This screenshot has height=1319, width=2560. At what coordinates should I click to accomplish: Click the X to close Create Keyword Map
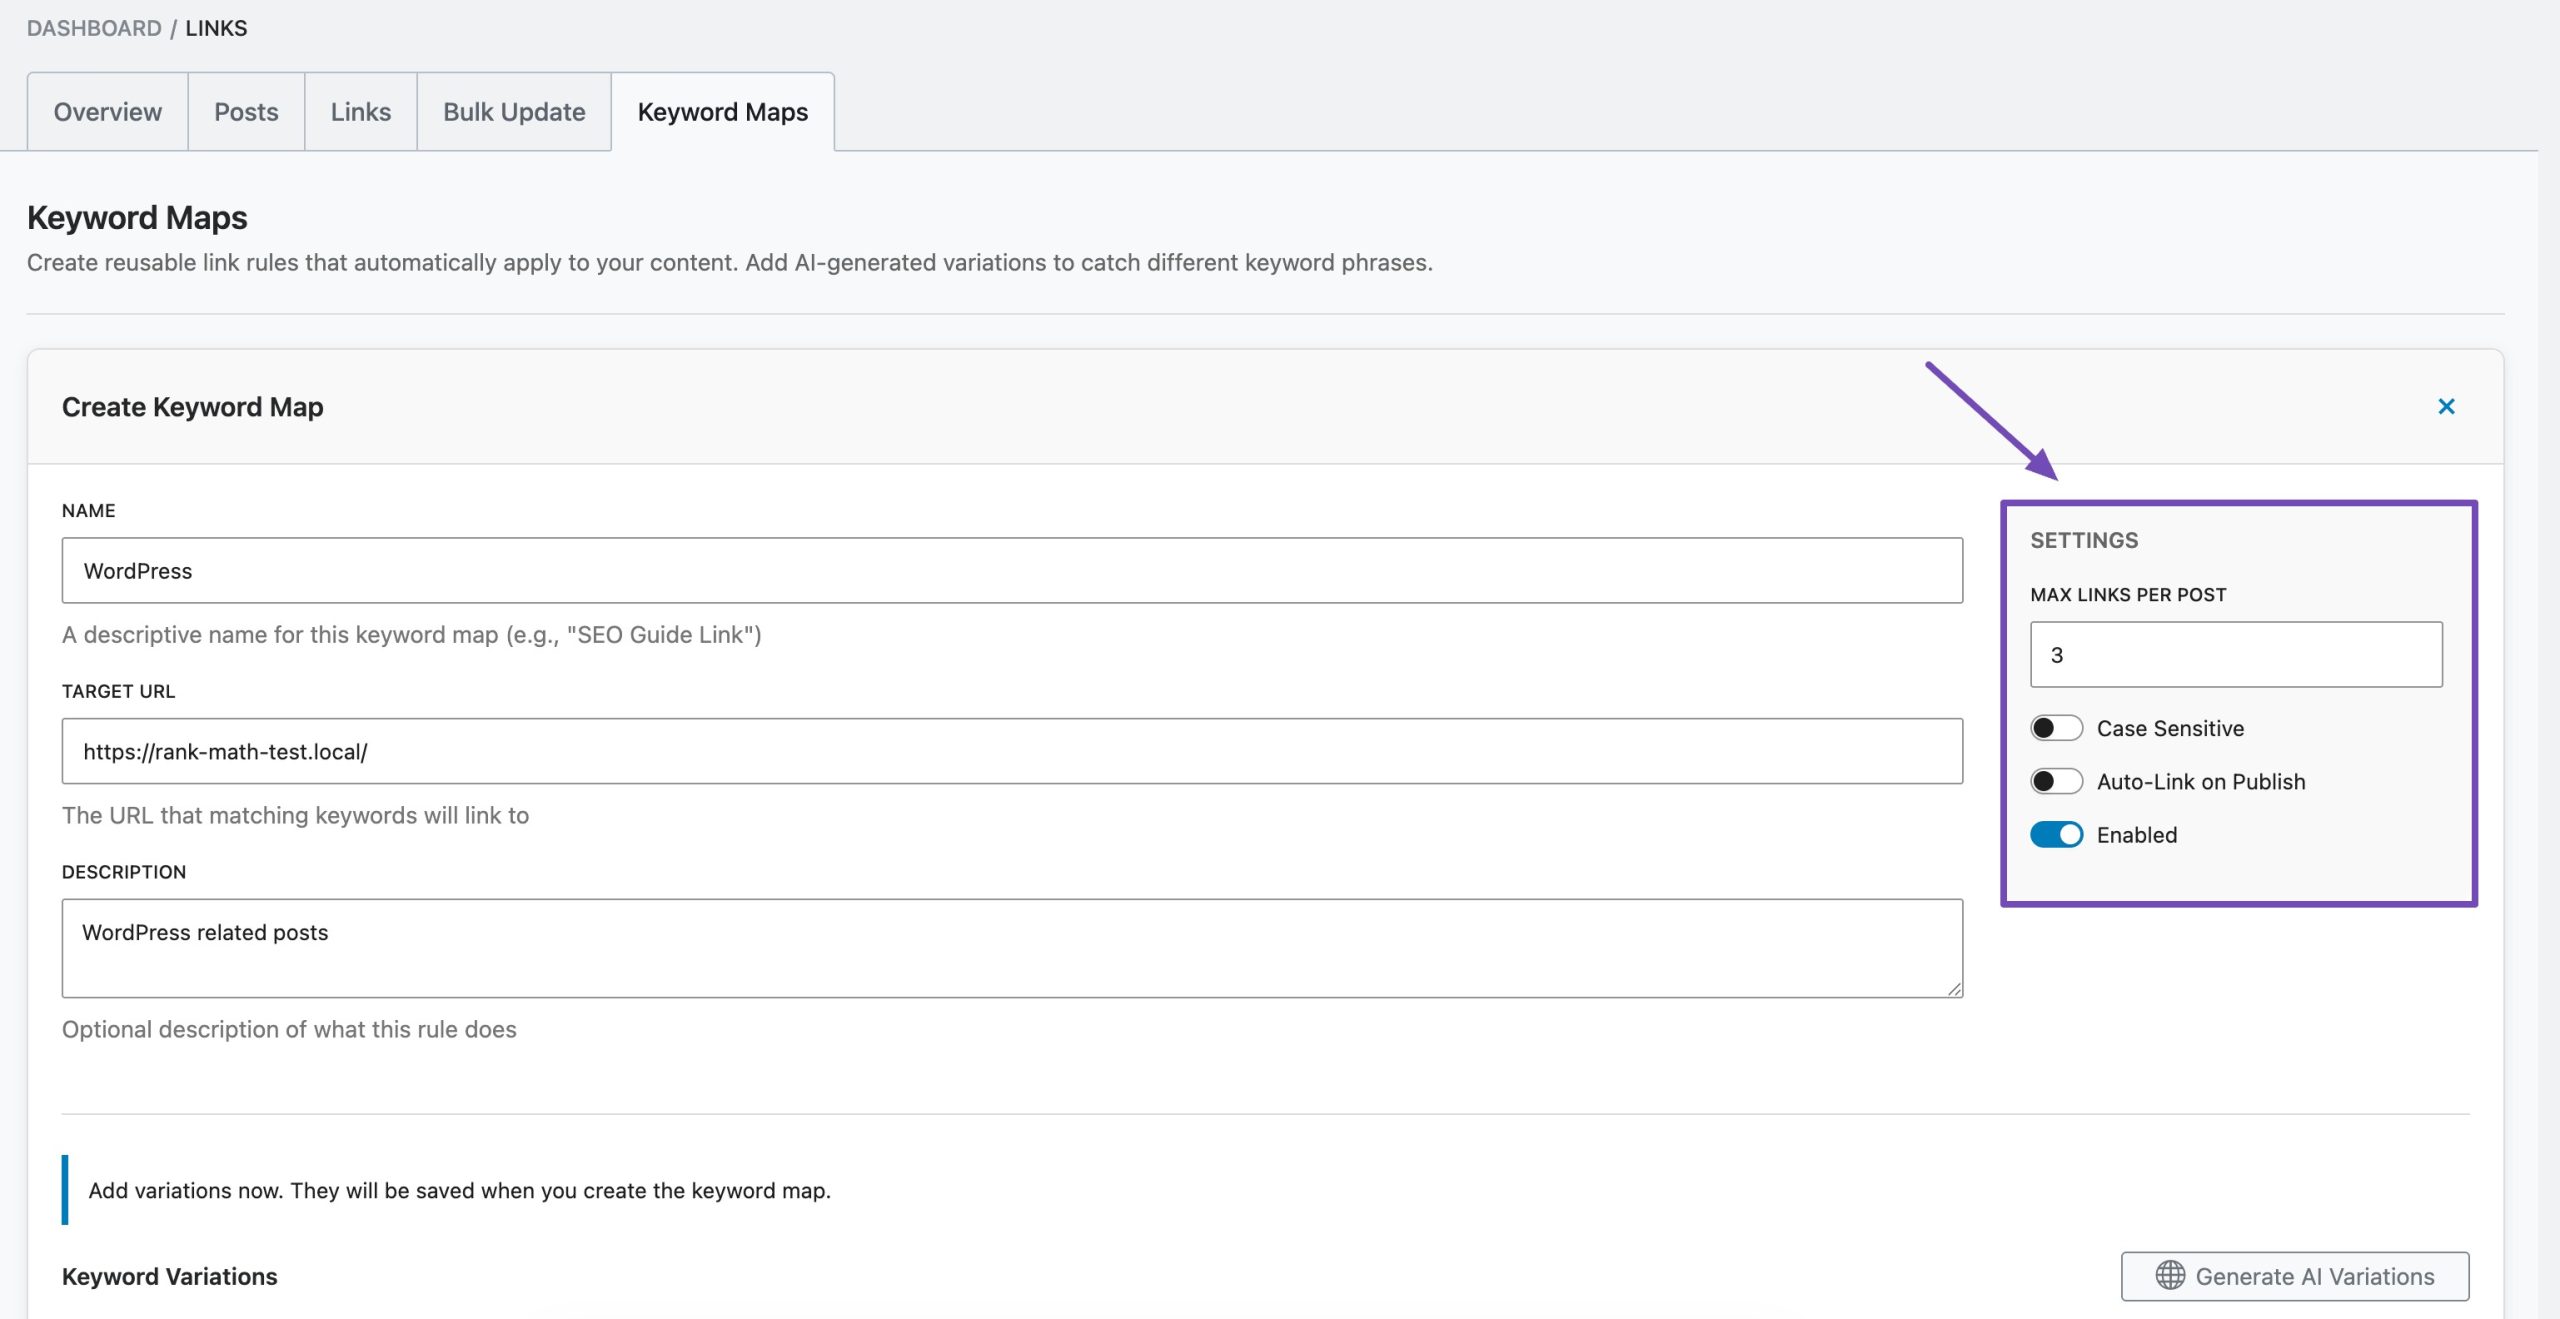click(2446, 406)
